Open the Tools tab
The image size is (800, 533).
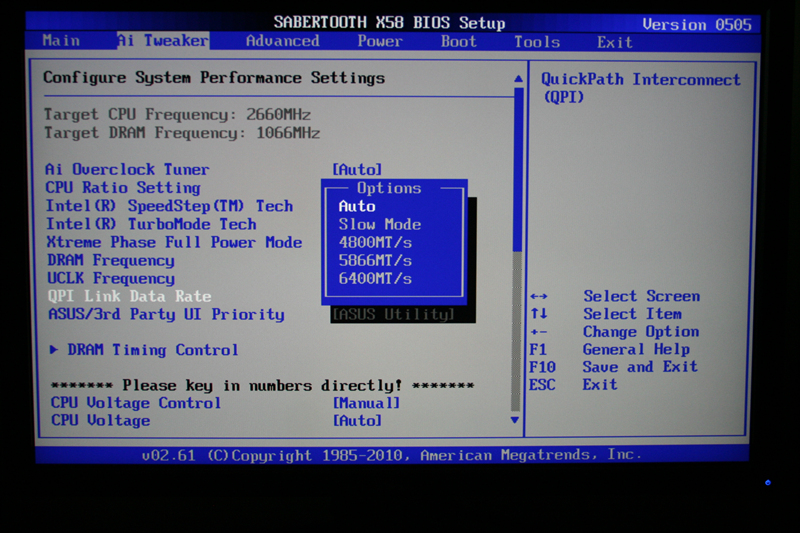(x=537, y=42)
